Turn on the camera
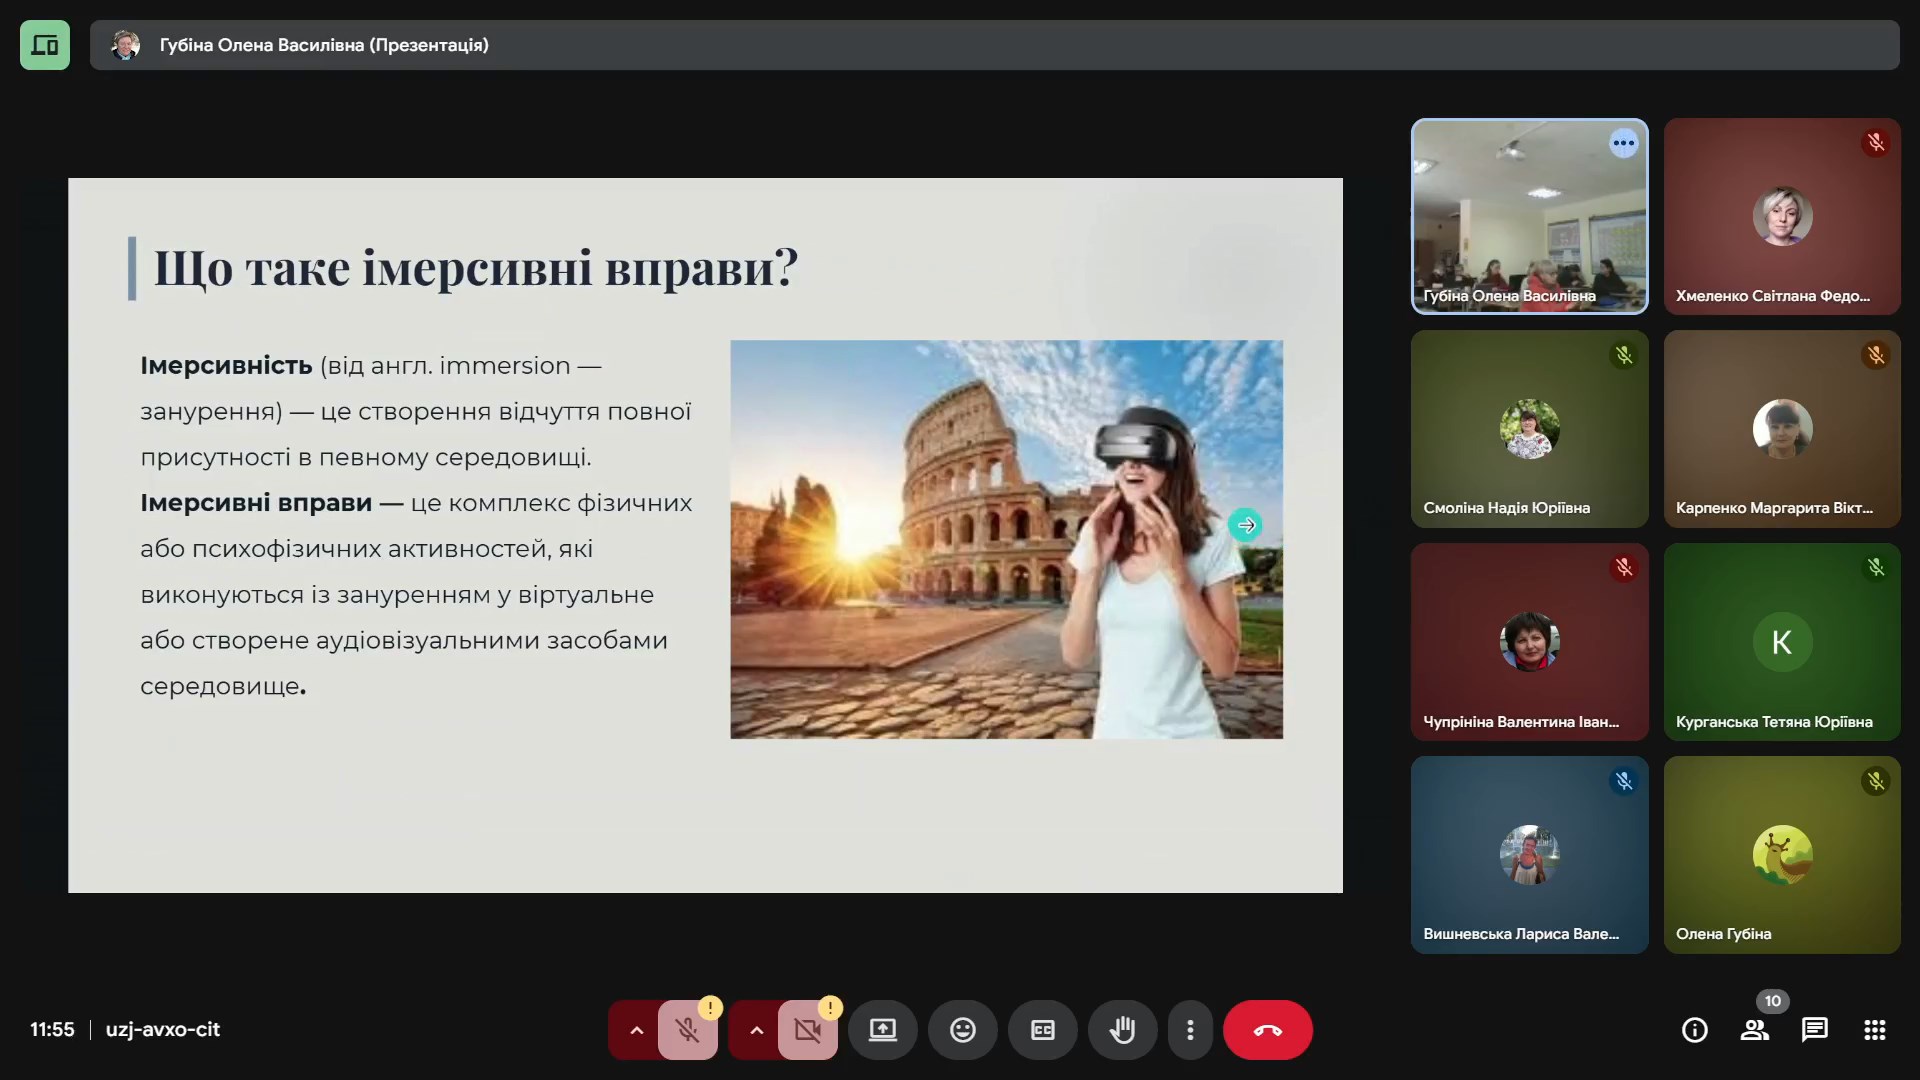The image size is (1920, 1080). (807, 1030)
